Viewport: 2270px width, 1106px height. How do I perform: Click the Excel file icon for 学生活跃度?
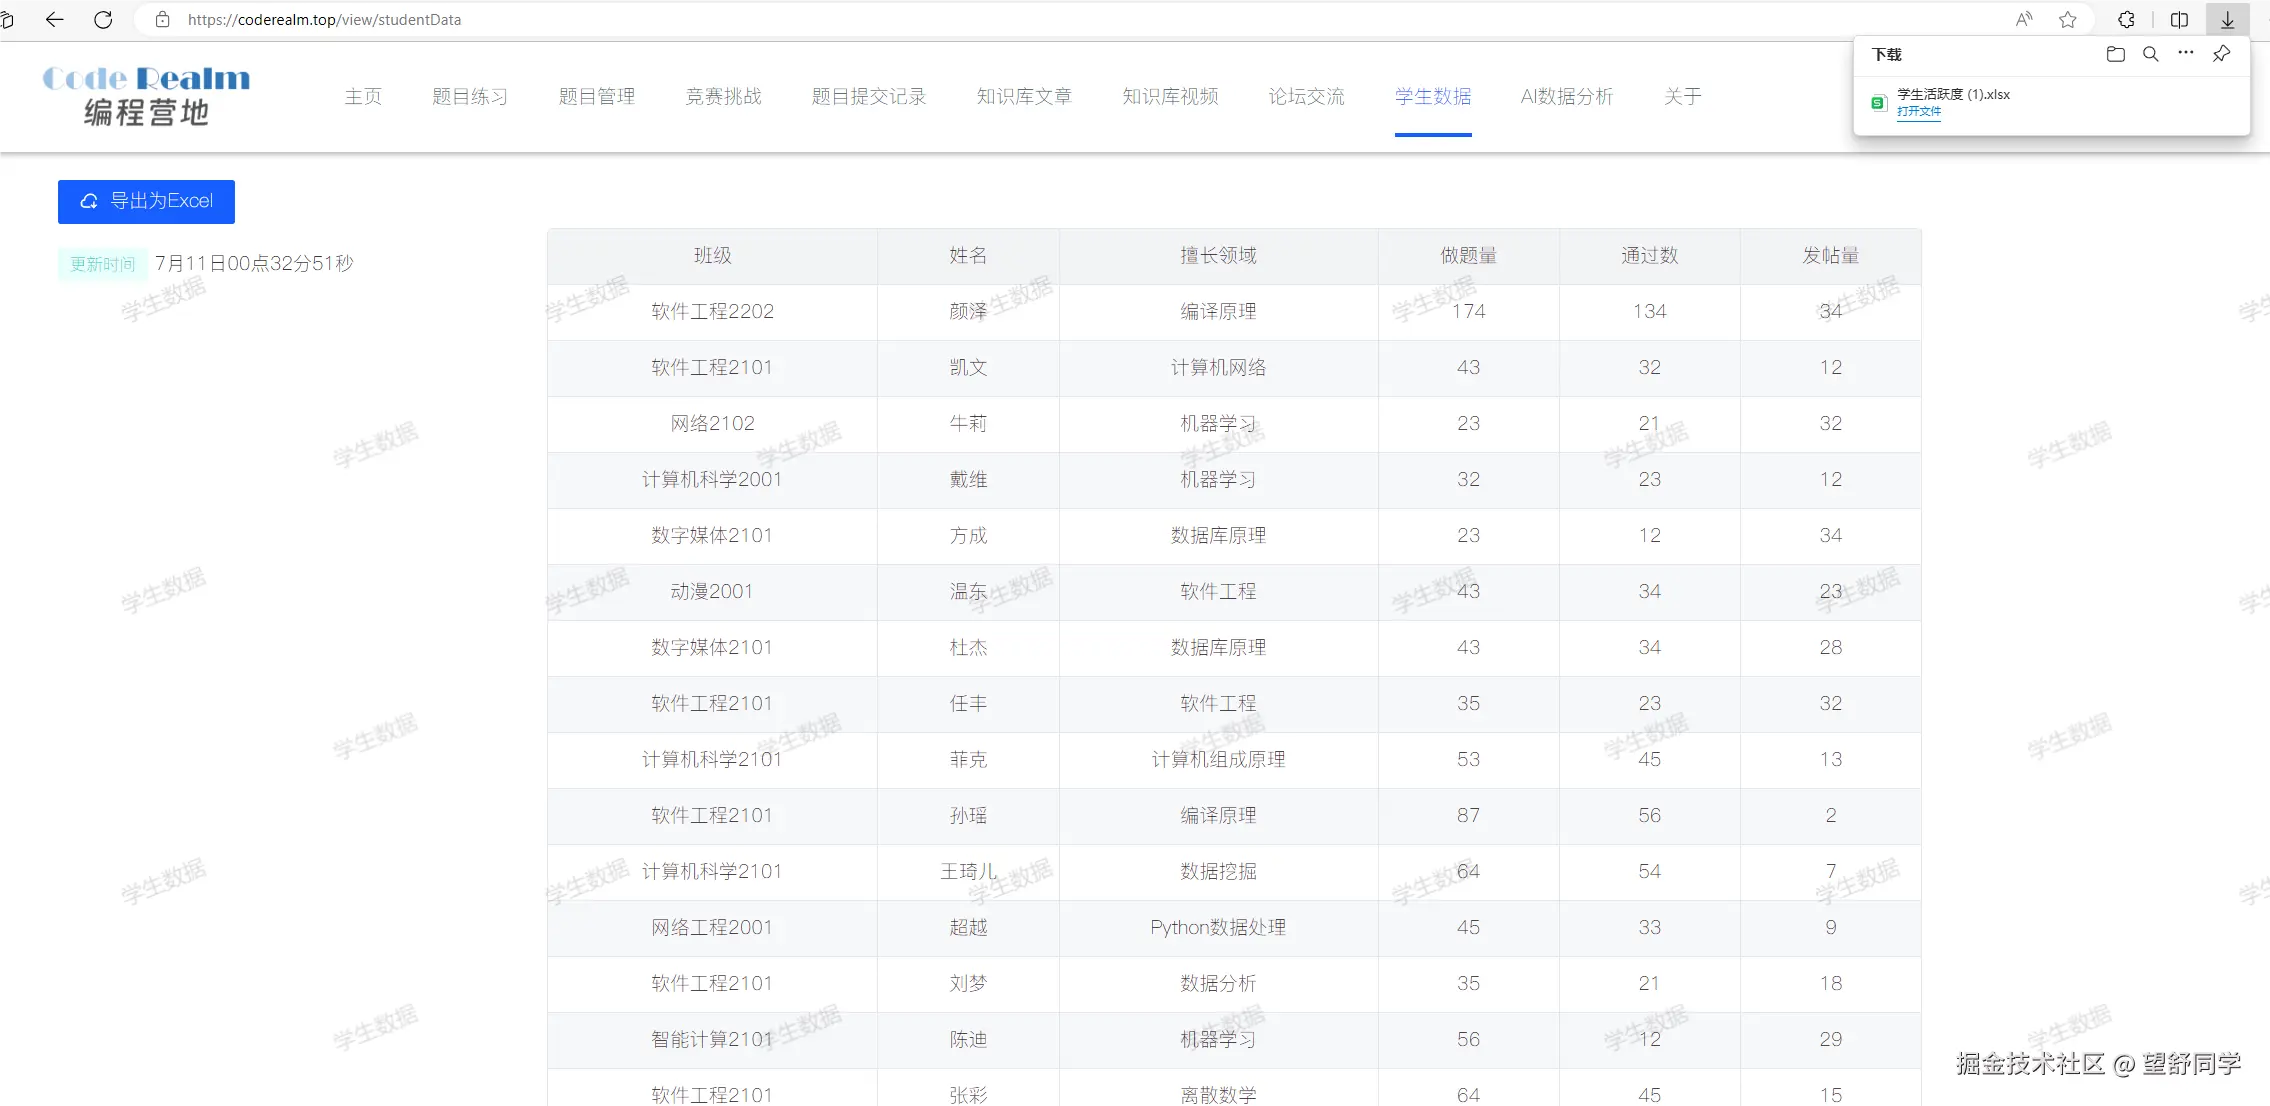(1878, 101)
